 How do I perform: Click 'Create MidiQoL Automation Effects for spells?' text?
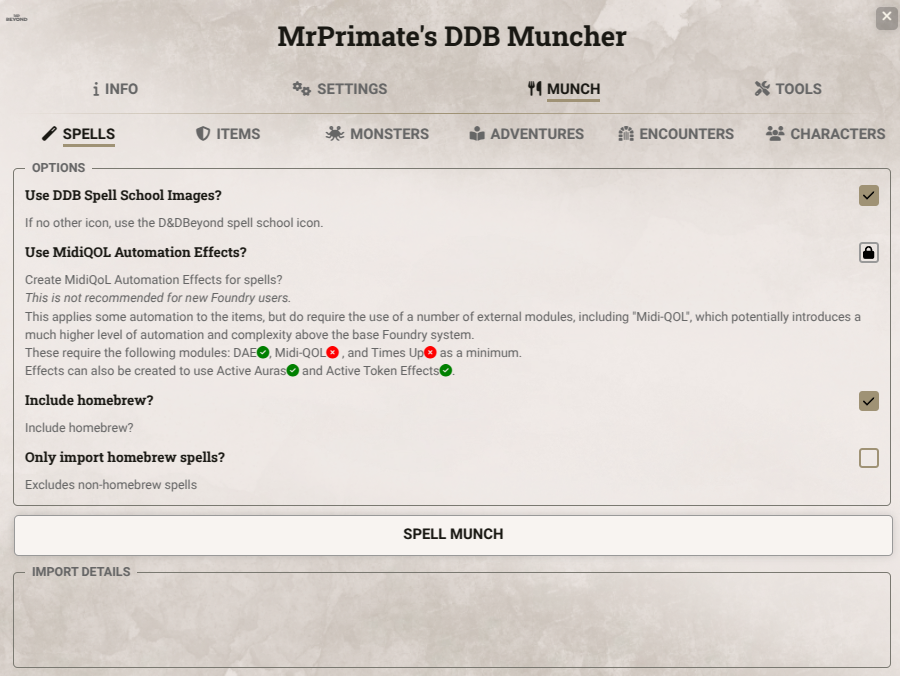tap(153, 279)
